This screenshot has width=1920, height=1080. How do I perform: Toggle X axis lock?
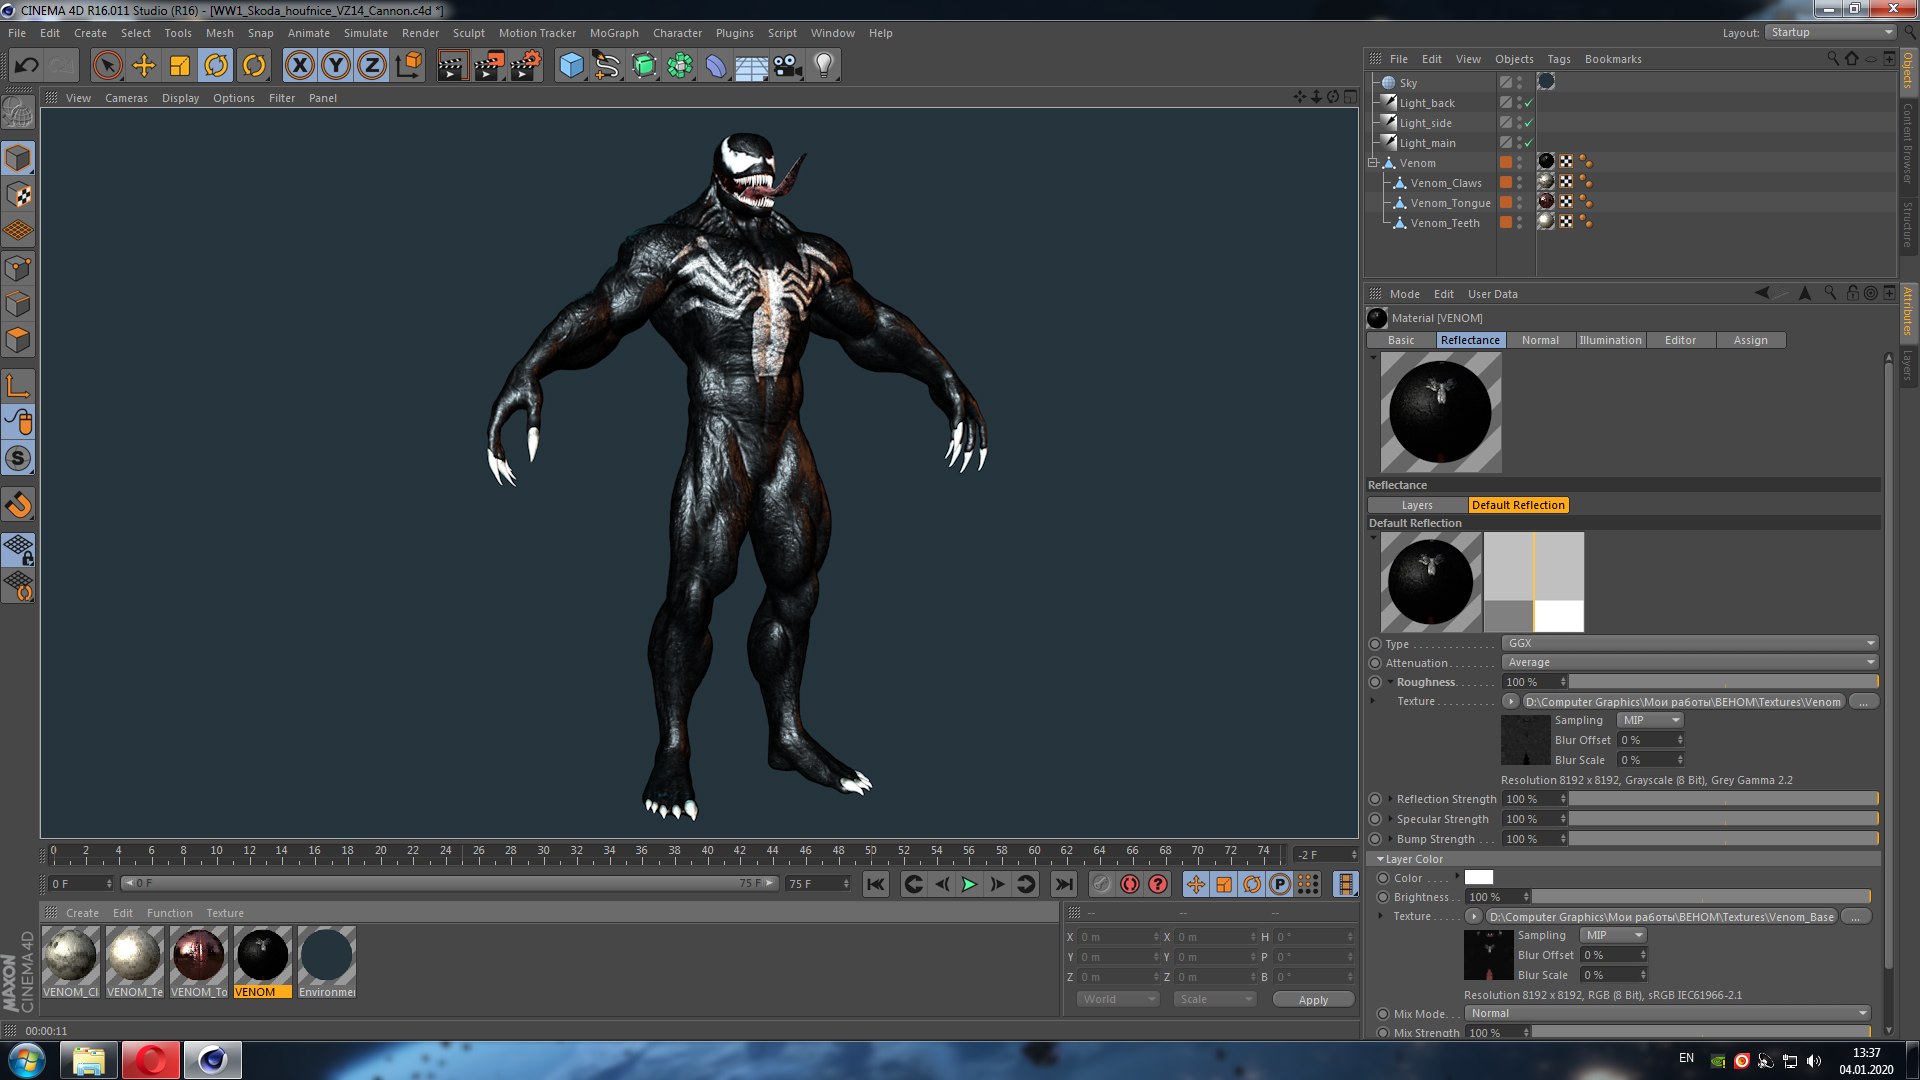click(x=299, y=66)
